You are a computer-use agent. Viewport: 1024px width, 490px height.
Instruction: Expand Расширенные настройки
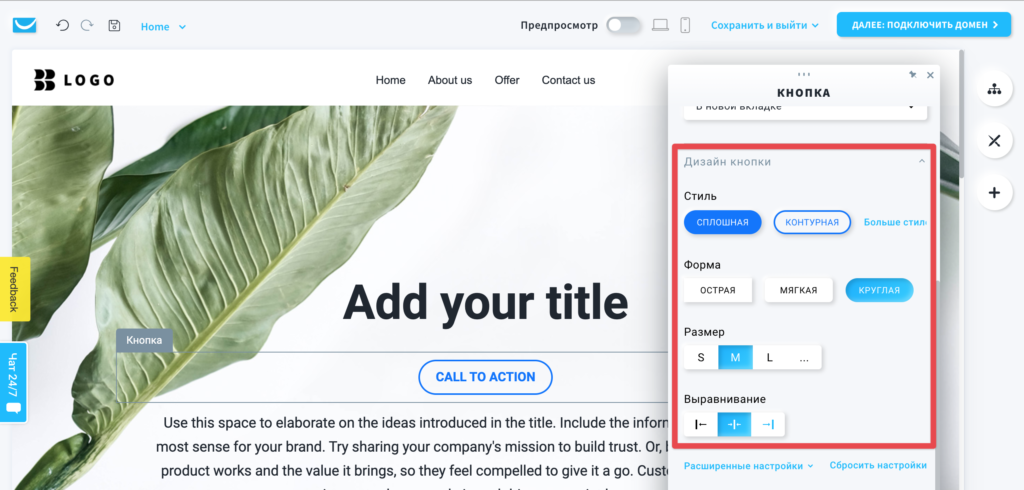(748, 466)
